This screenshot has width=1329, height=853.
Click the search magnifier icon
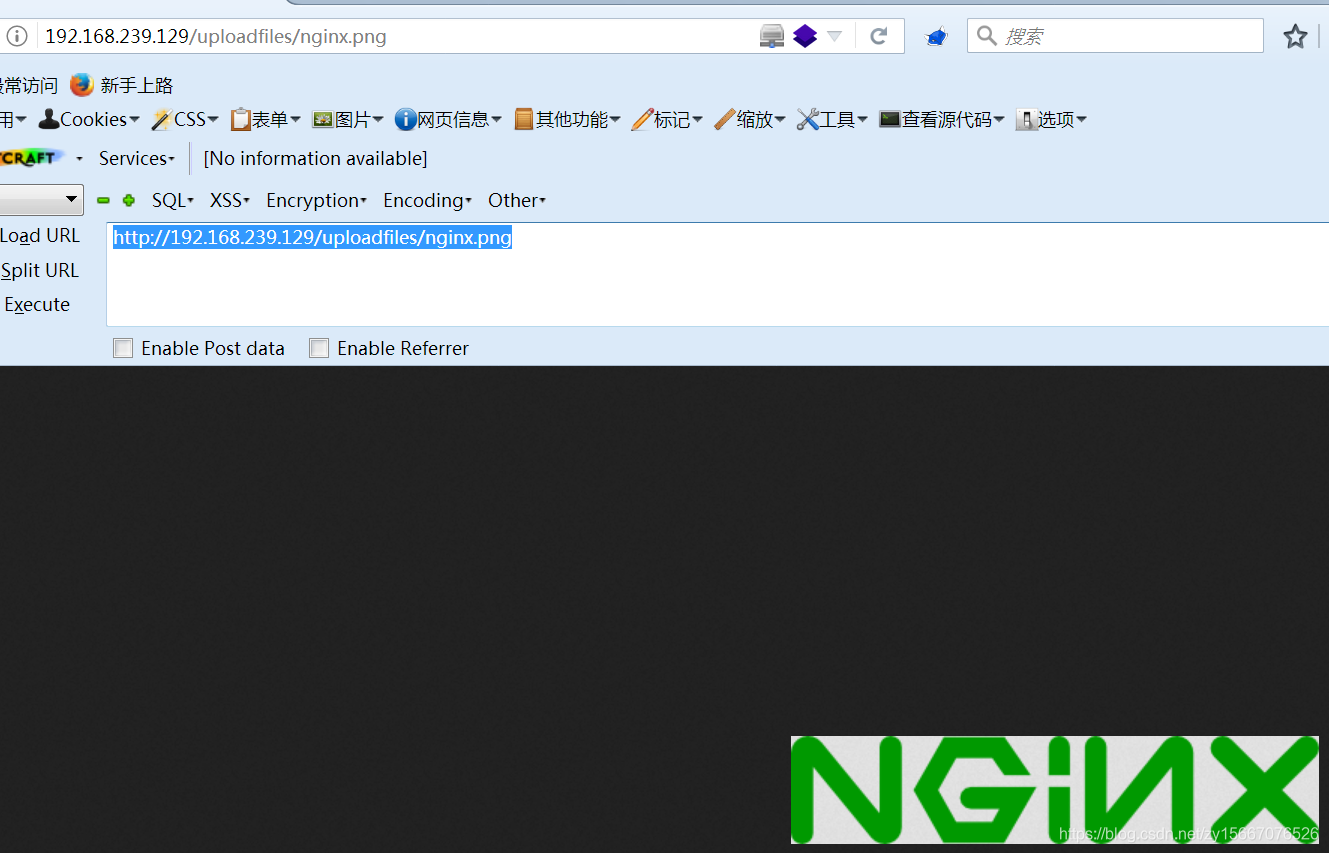point(986,36)
